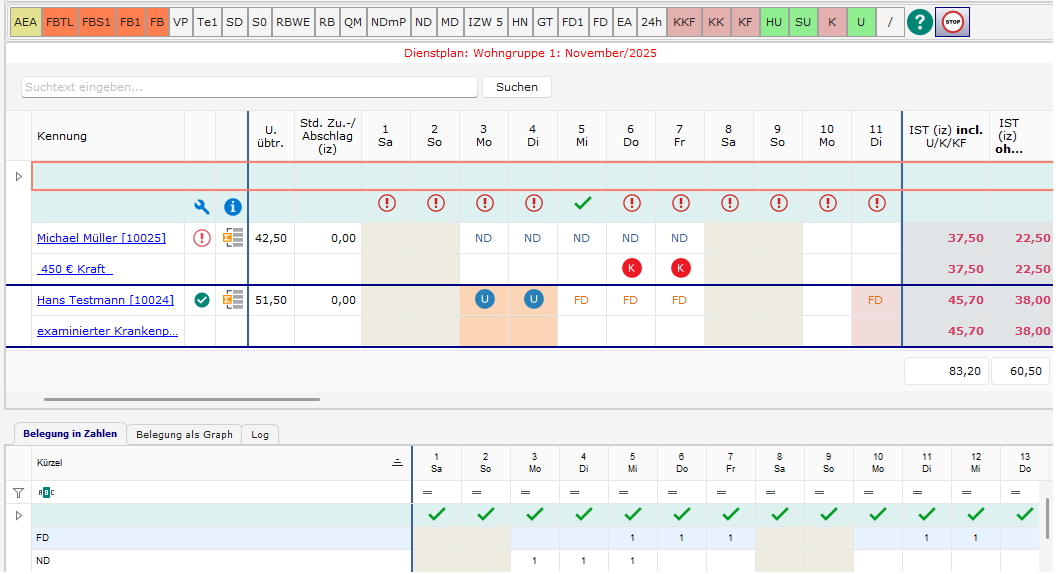
Task: Expand the summary row in Belegung table
Action: tap(17, 515)
